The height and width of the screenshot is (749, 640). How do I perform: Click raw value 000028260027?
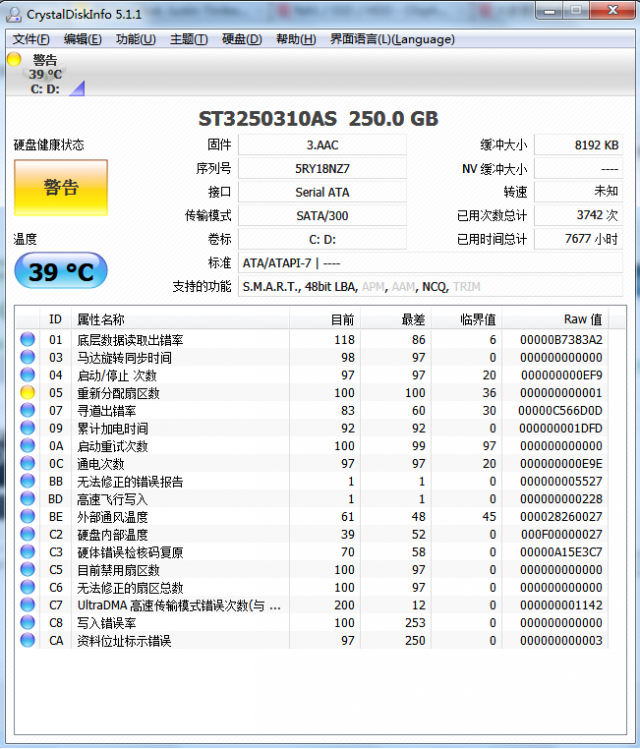pyautogui.click(x=561, y=516)
